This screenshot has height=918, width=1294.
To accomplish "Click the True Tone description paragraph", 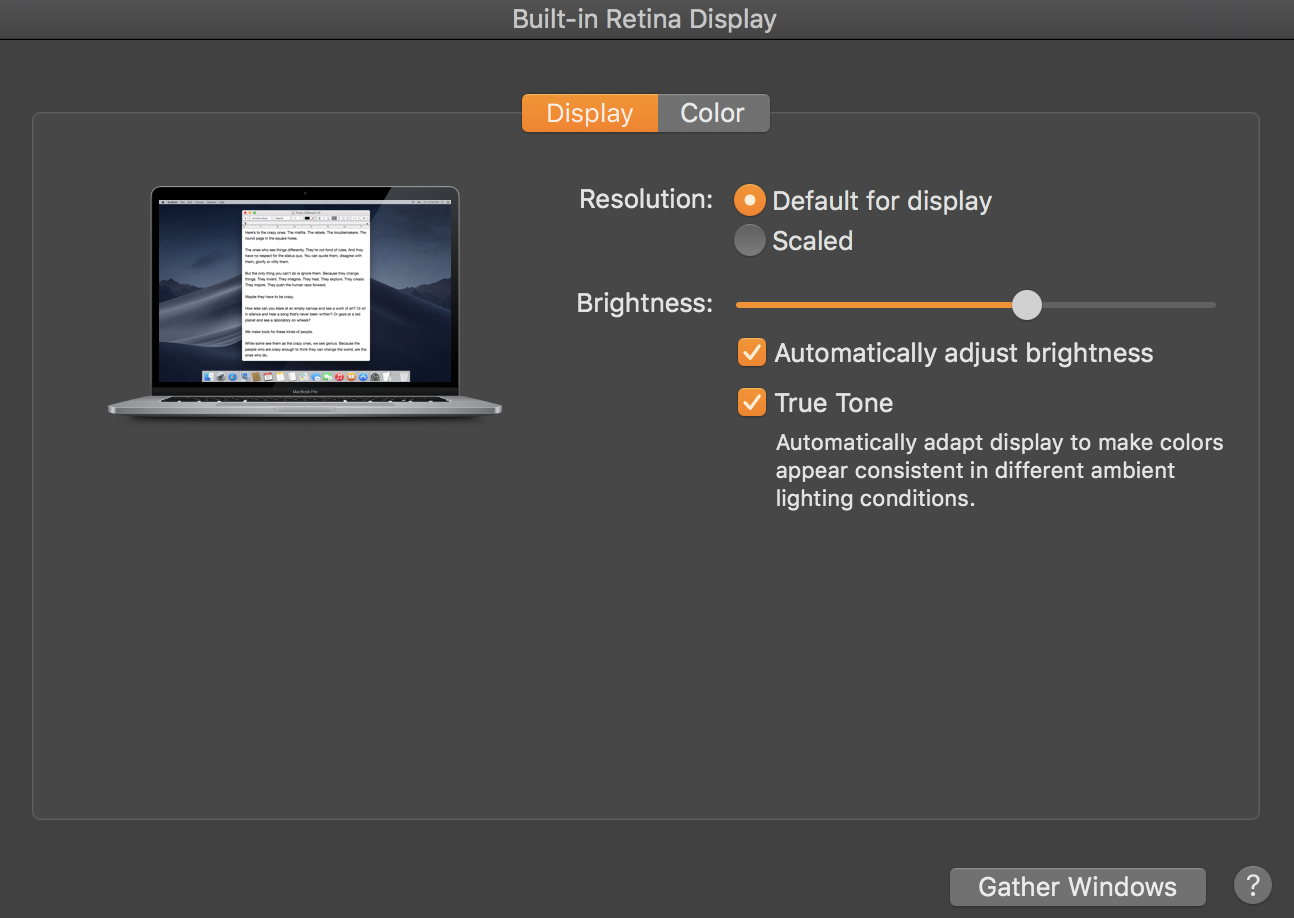I will tap(999, 470).
